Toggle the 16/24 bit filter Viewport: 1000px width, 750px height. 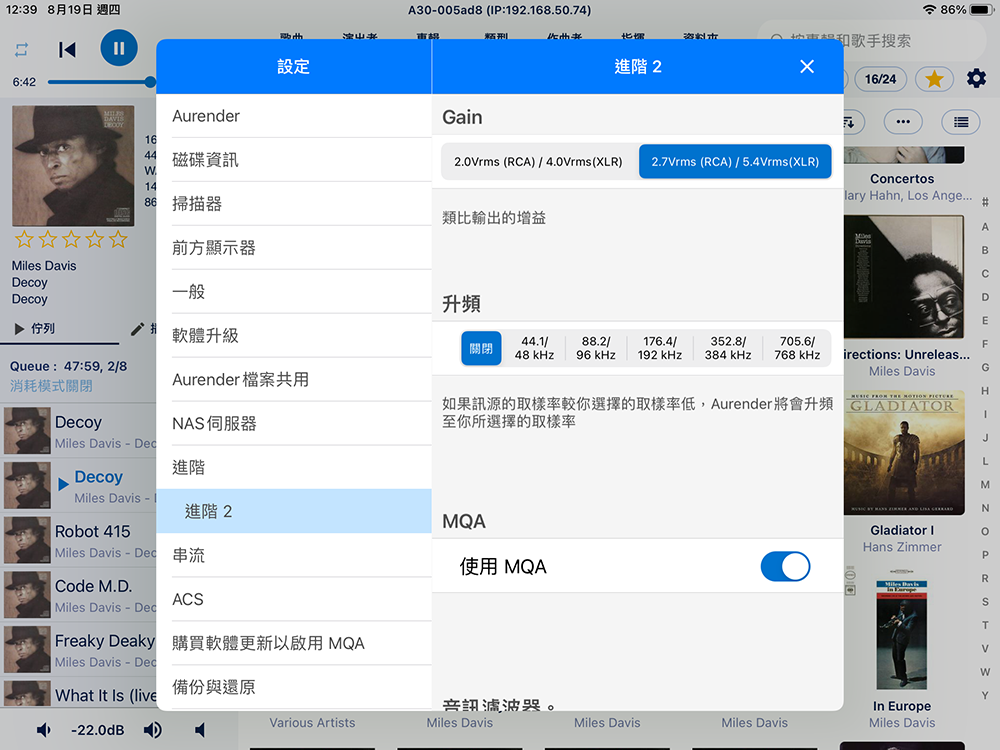[880, 79]
